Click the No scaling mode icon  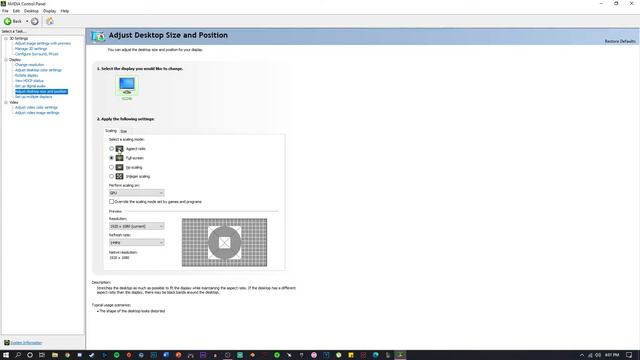119,167
